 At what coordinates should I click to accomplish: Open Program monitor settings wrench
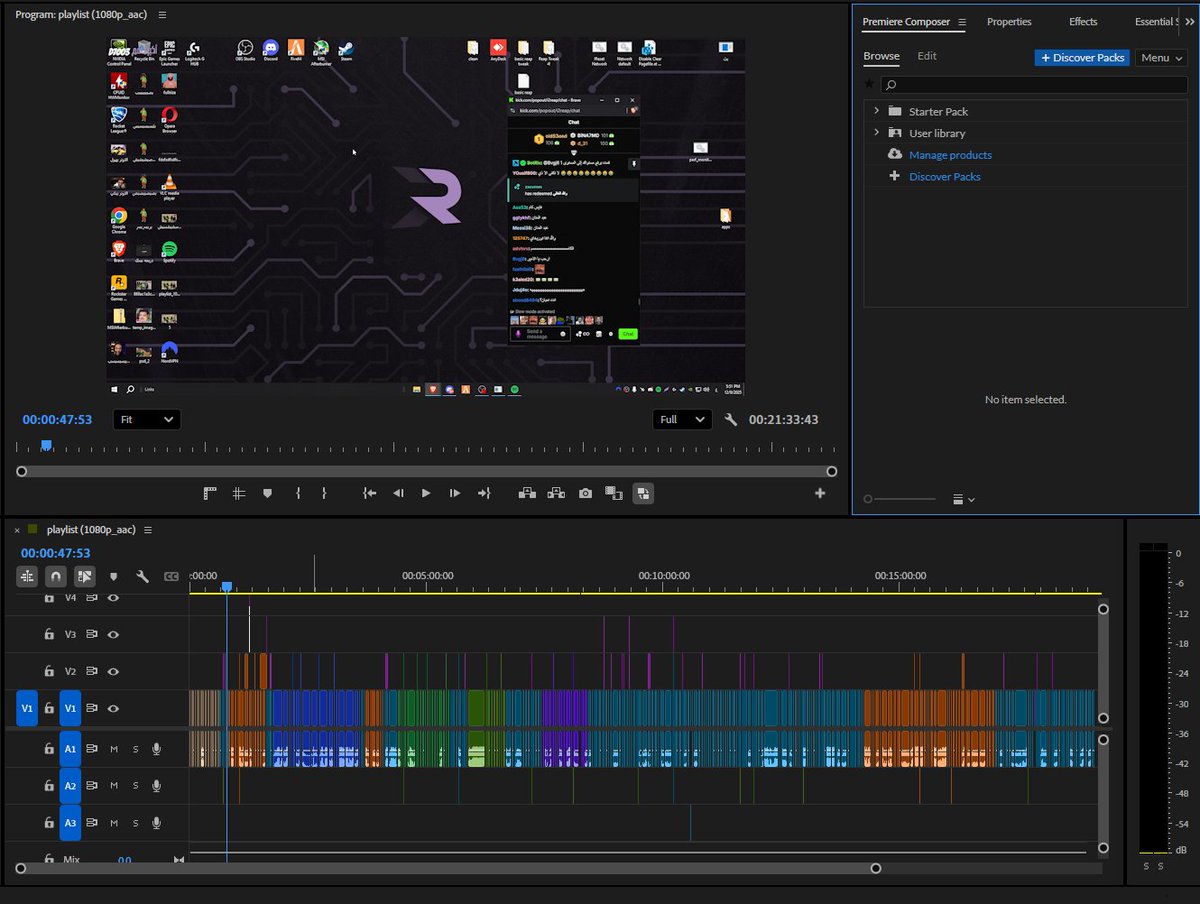point(731,420)
